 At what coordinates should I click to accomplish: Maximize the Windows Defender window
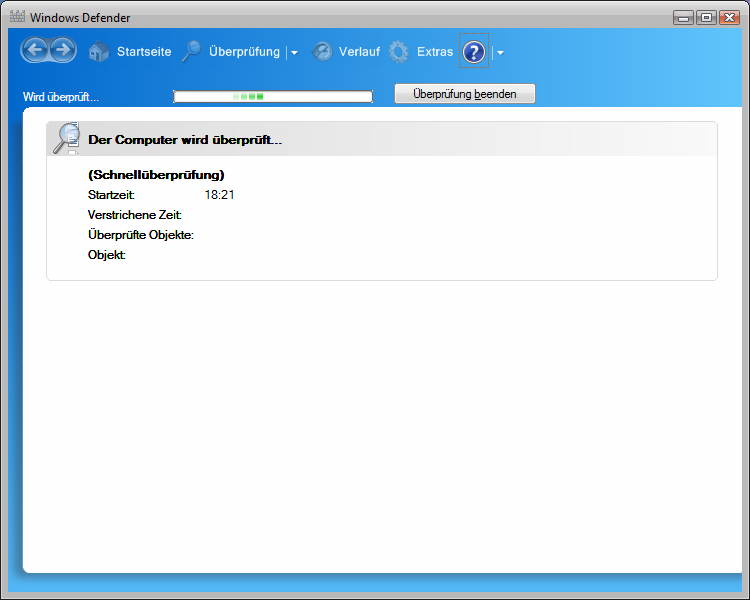pos(706,17)
